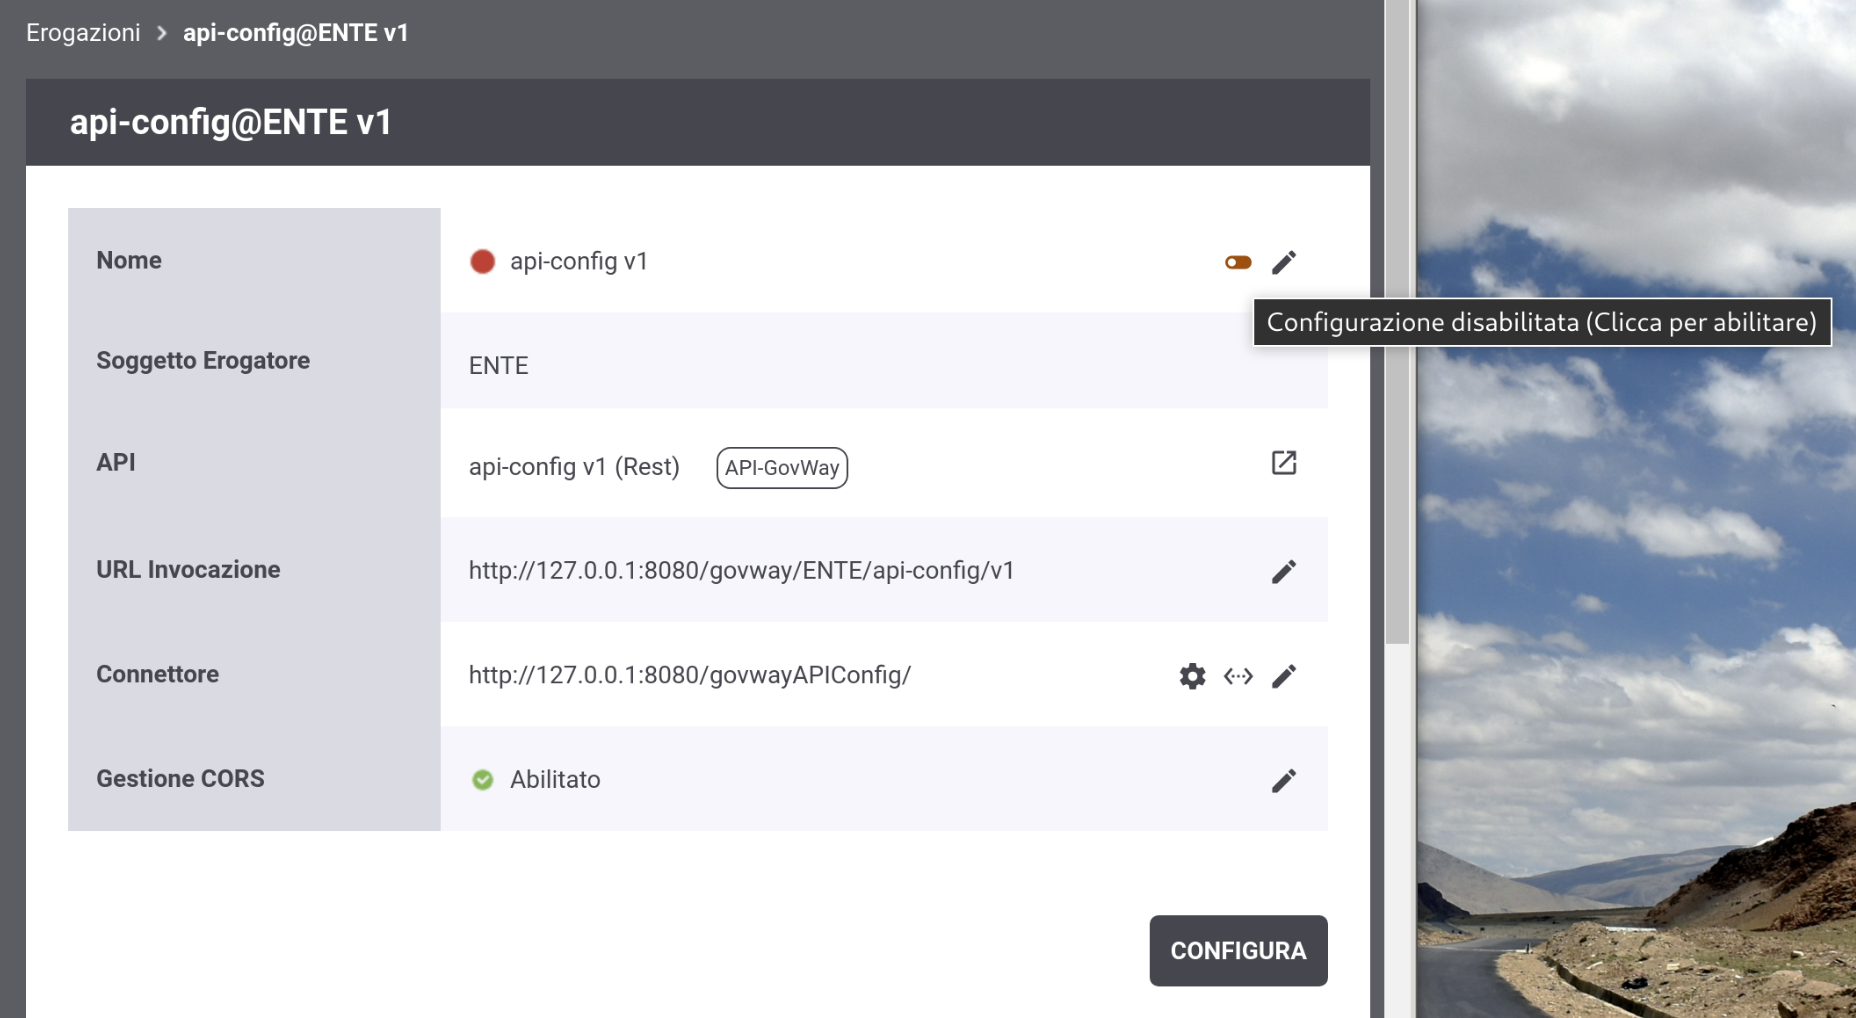
Task: Open Connettore gear settings icon
Action: [x=1192, y=676]
